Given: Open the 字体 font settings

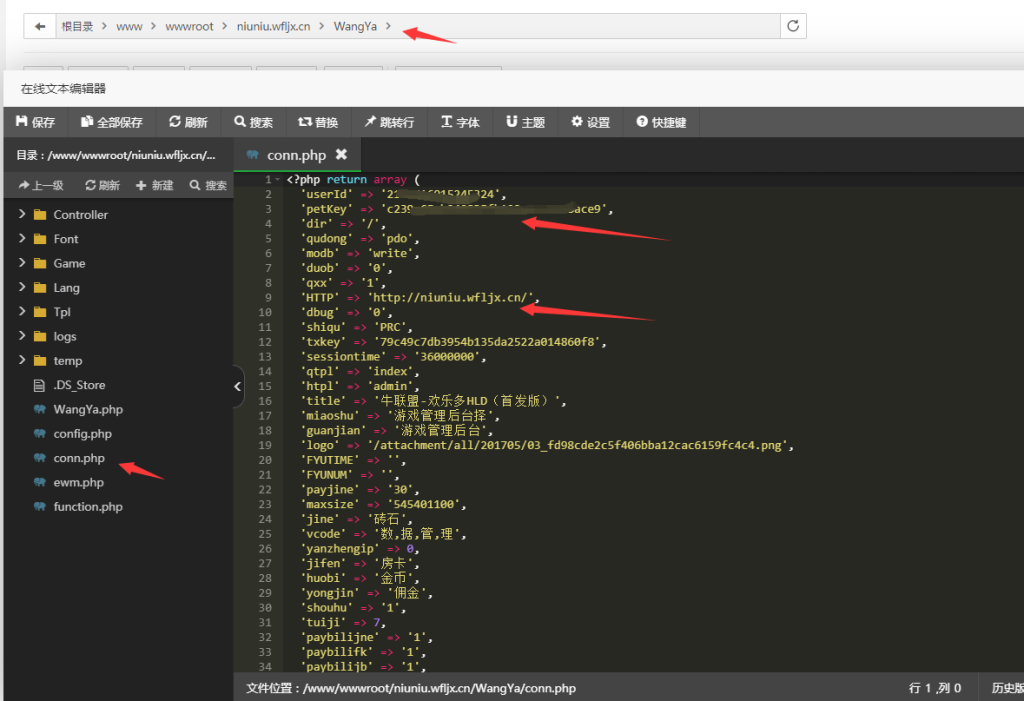Looking at the screenshot, I should click(x=460, y=122).
